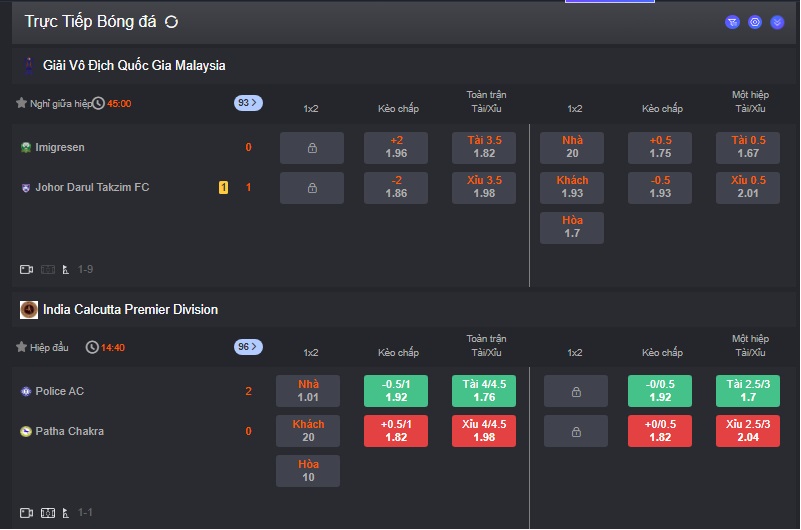Toggle star favorite for Police AC match
The height and width of the screenshot is (530, 801).
21,347
